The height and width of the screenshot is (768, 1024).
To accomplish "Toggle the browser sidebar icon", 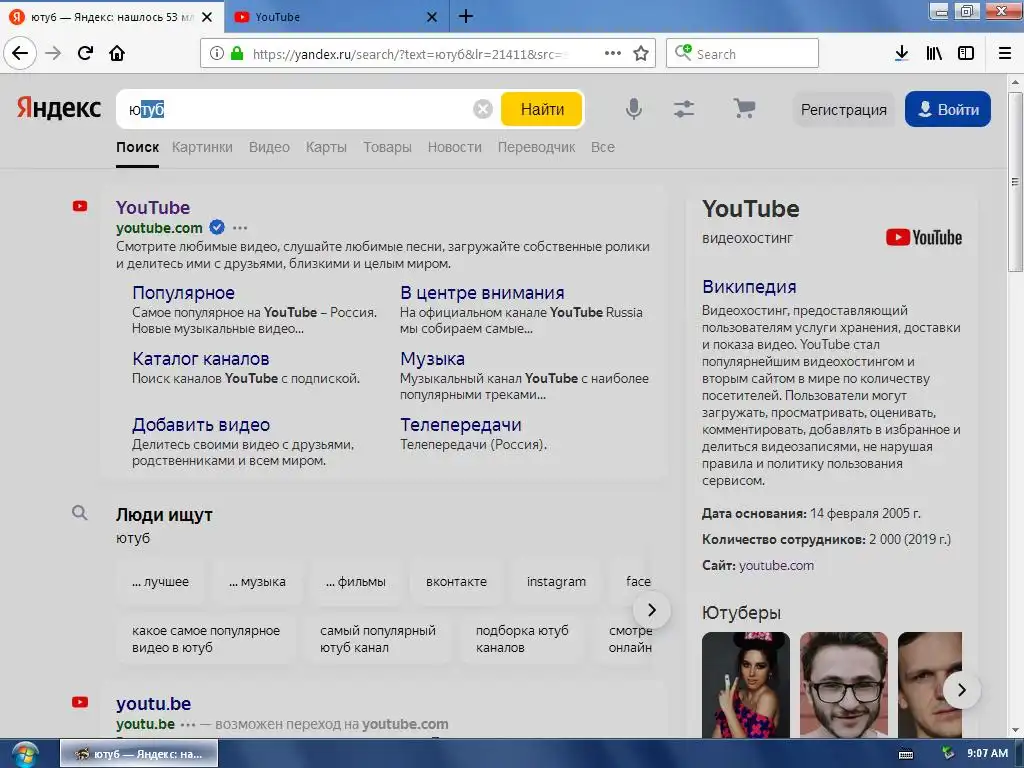I will tap(966, 53).
